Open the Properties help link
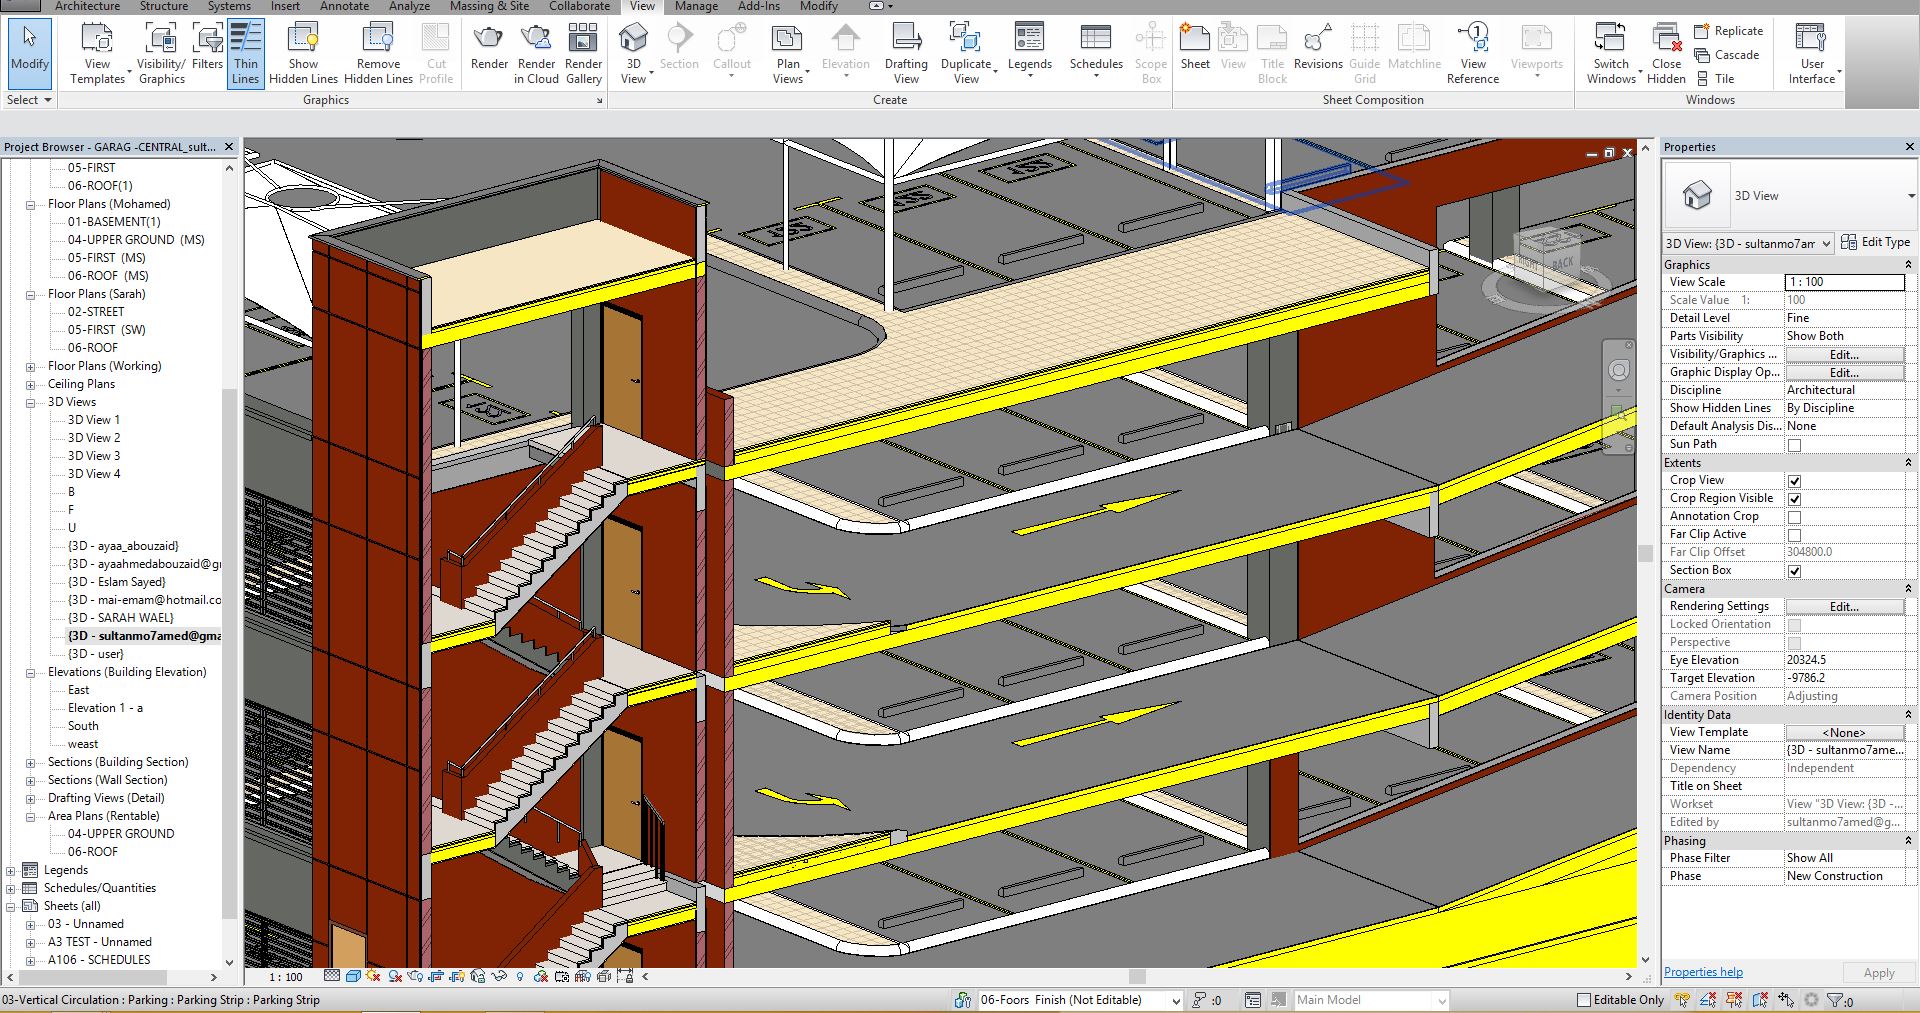Screen dimensions: 1920x1013 (x=1703, y=972)
